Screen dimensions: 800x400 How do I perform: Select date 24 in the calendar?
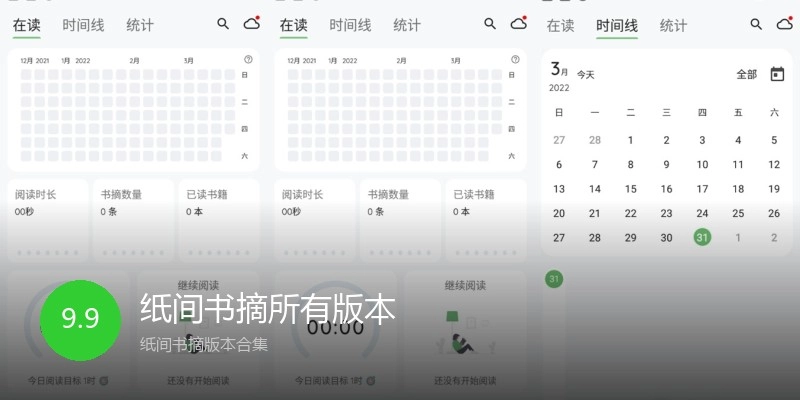[703, 213]
